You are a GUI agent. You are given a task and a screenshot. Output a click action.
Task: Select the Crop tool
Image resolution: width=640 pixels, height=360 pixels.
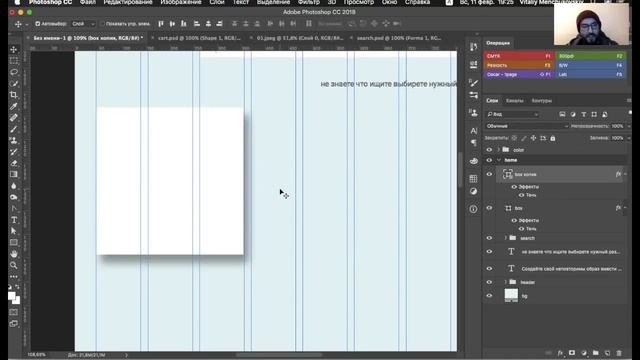13,95
